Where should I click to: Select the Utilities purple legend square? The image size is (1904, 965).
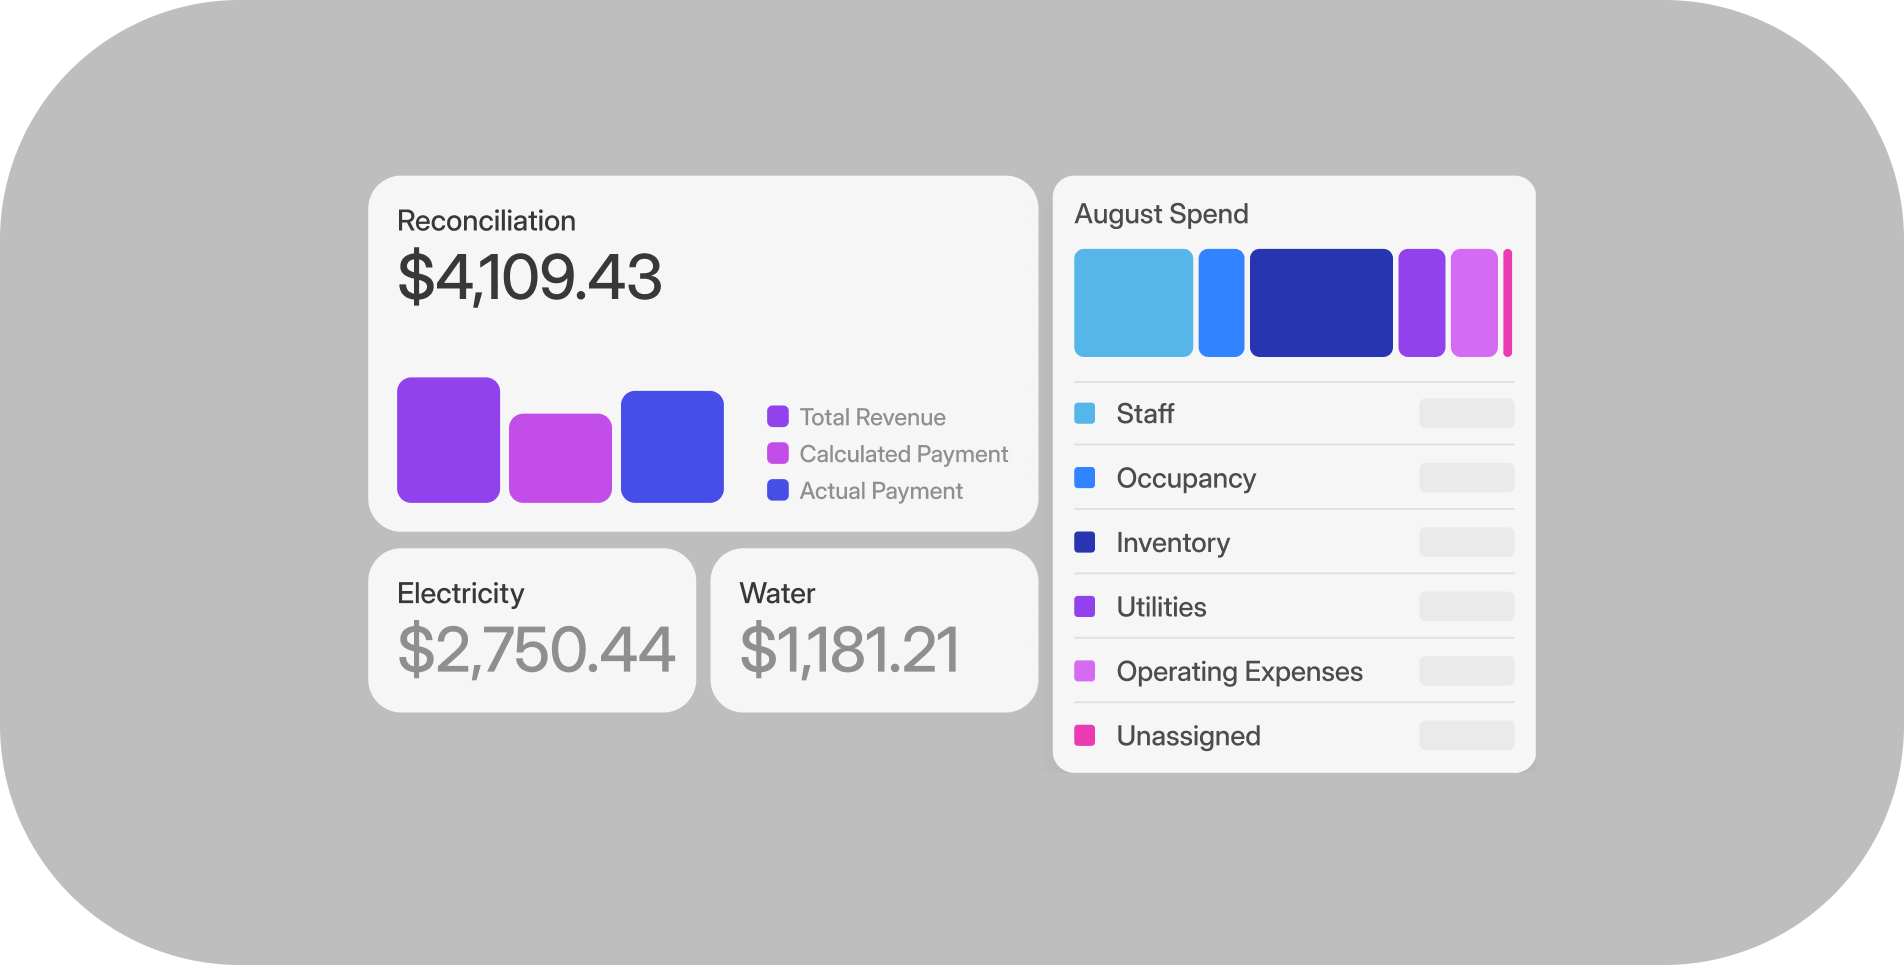coord(1084,606)
